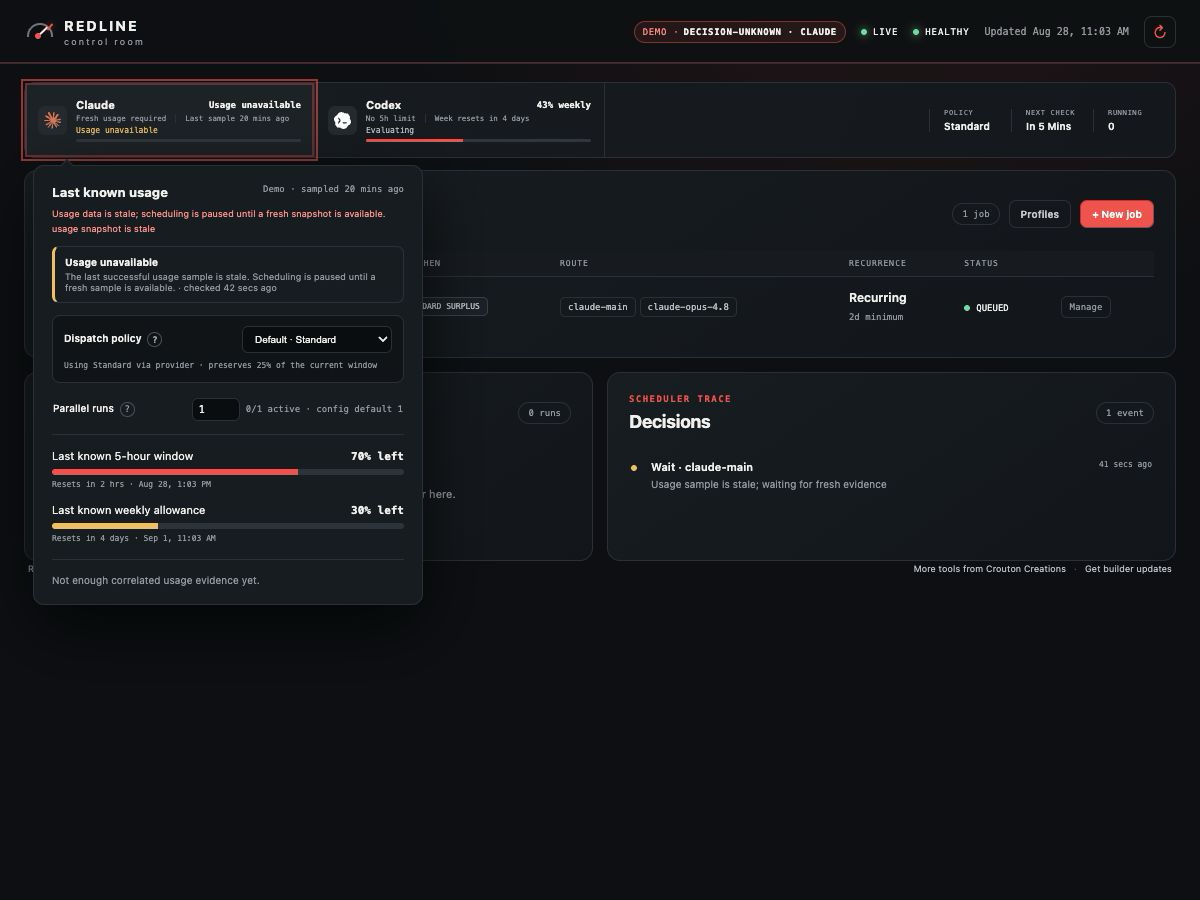This screenshot has height=900, width=1200.
Task: Click the Updated Aug 28, 11:03 AM timestamp
Action: pos(1056,32)
